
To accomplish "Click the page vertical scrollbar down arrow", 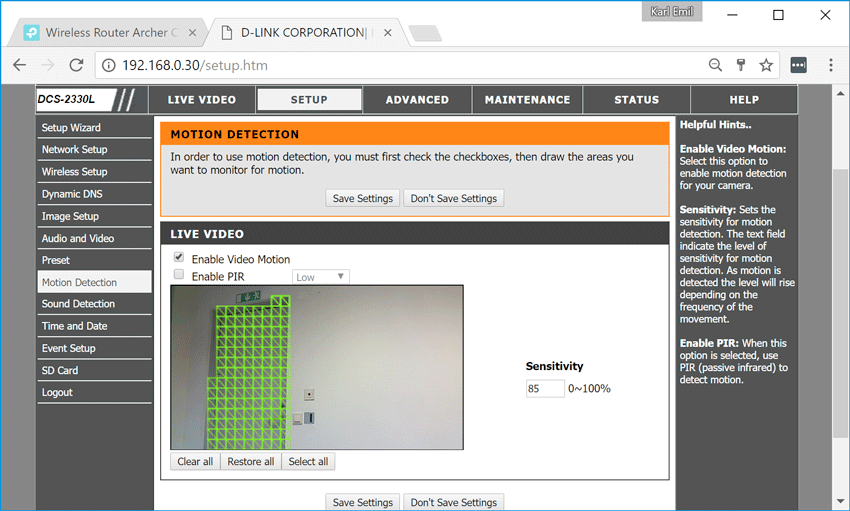I will click(x=840, y=502).
